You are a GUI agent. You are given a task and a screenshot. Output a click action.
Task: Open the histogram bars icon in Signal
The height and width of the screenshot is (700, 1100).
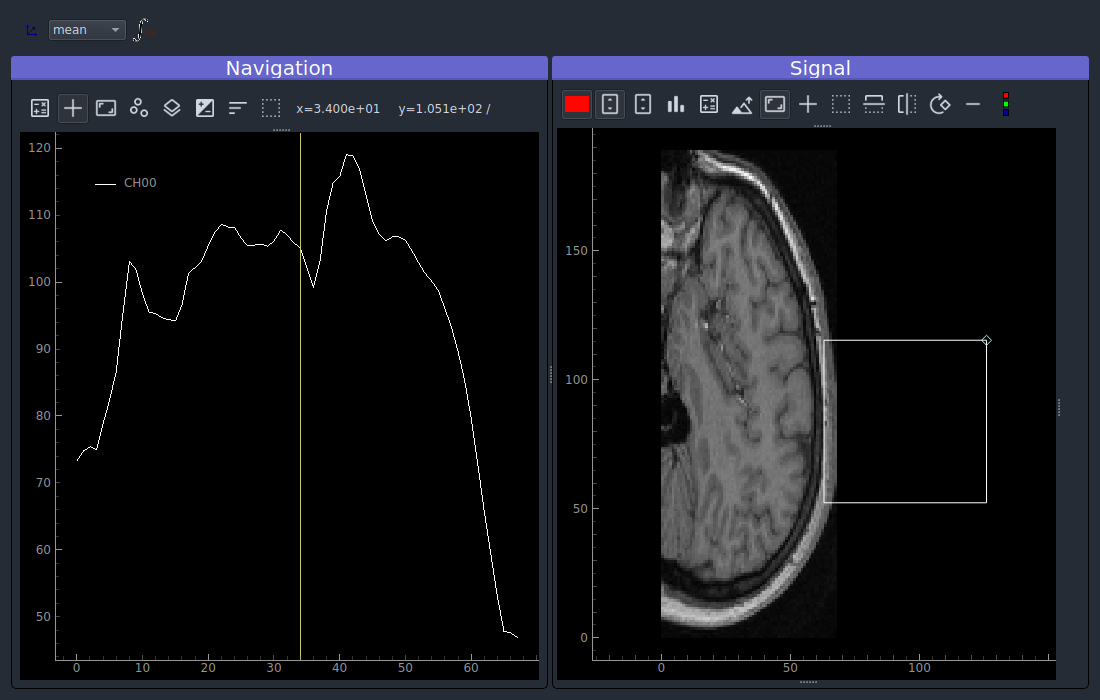[676, 105]
